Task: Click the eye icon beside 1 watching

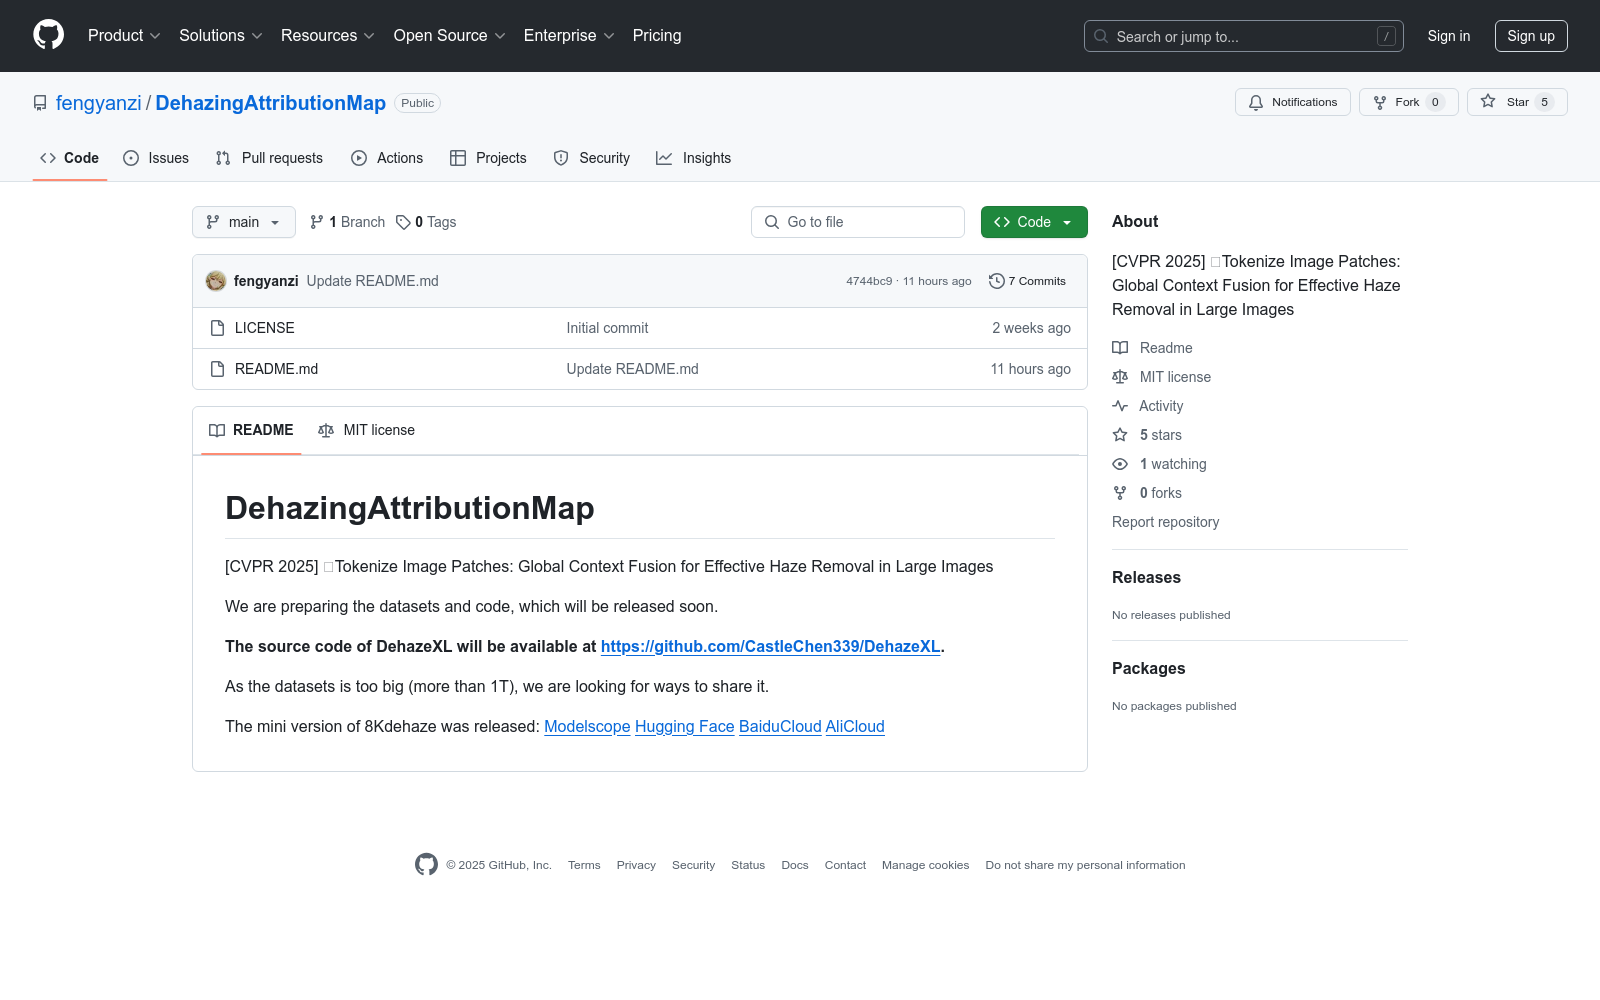Action: pos(1120,464)
